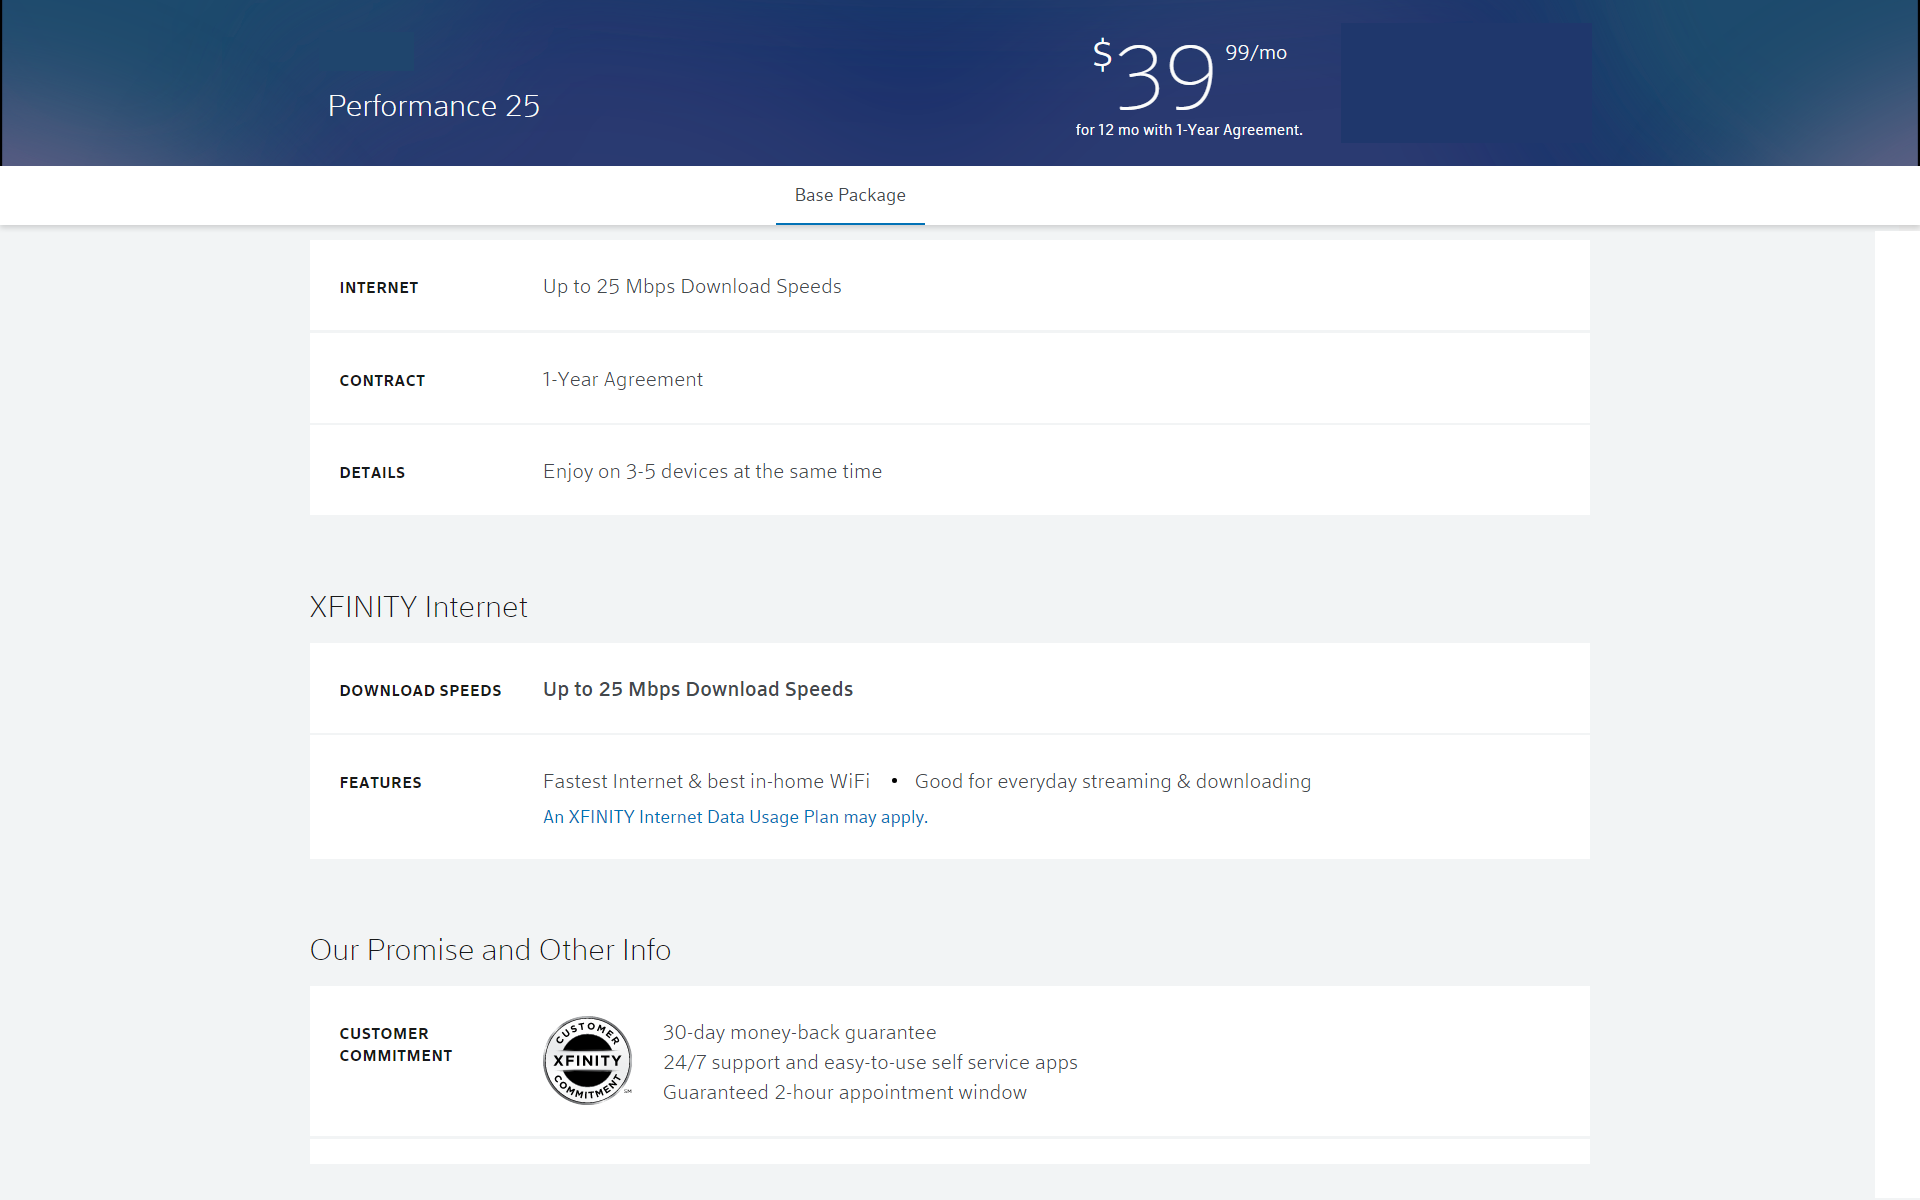This screenshot has height=1200, width=1920.
Task: Click the DOWNLOAD SPEEDS label
Action: coord(420,691)
